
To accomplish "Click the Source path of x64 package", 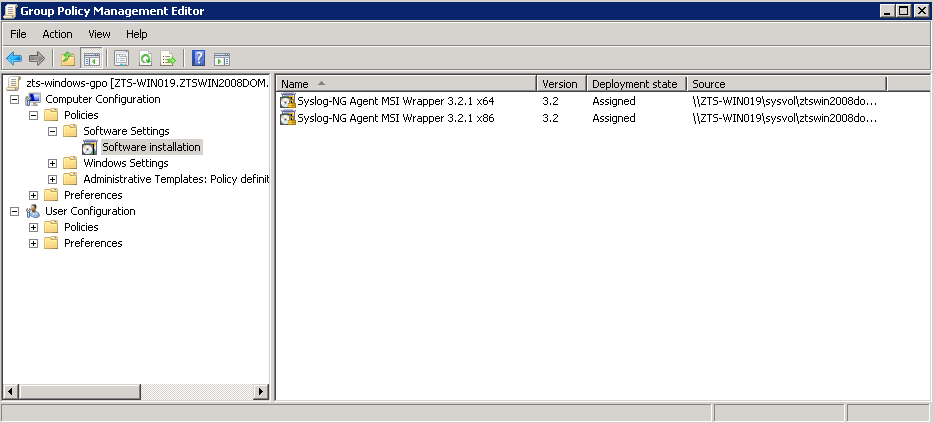I will click(x=785, y=101).
